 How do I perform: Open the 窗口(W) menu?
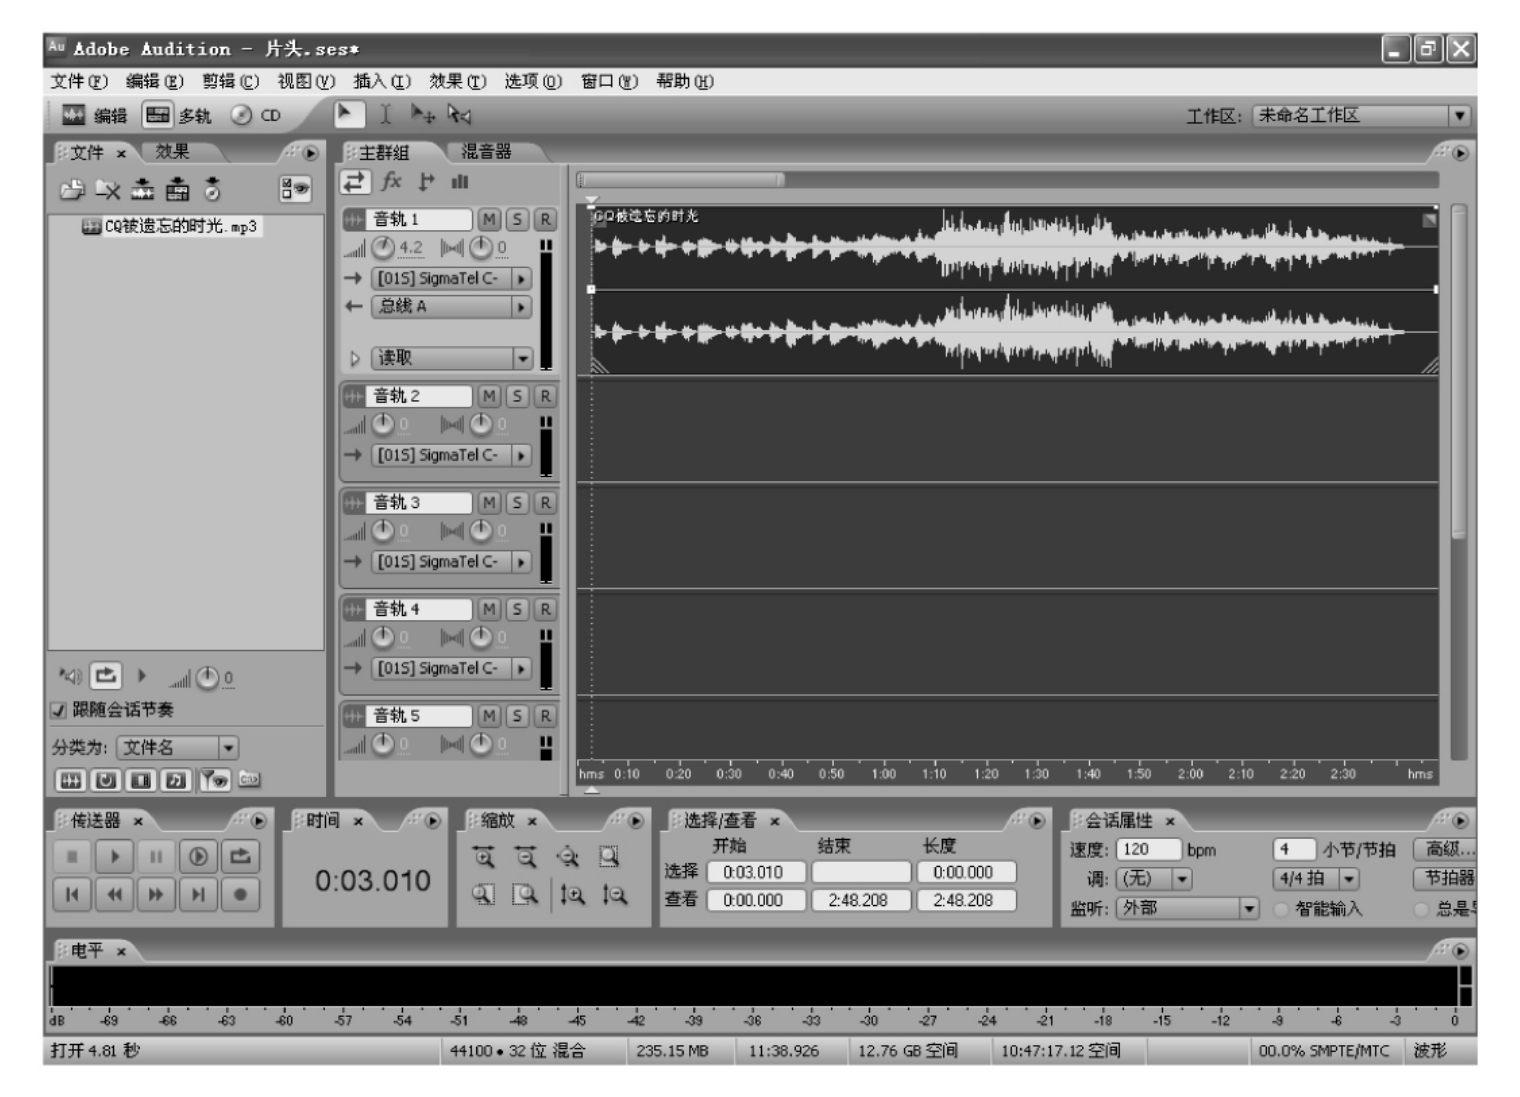pos(609,81)
